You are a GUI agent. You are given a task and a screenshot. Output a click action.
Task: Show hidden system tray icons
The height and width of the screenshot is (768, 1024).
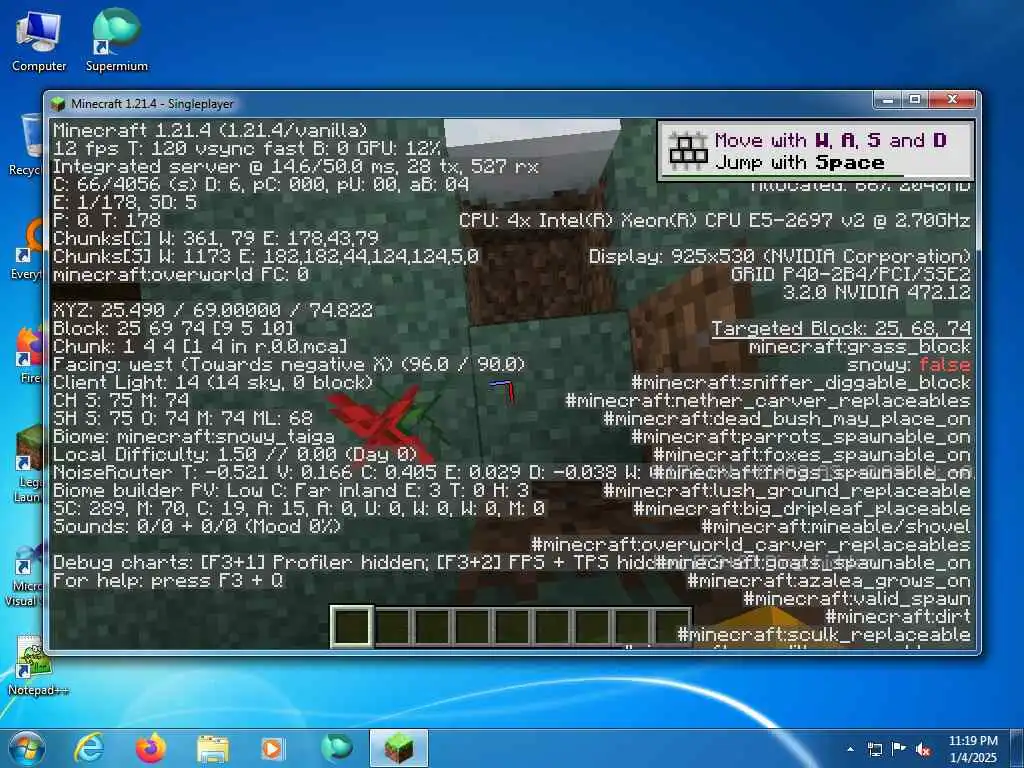850,749
